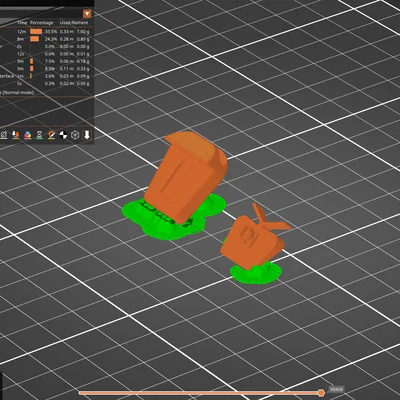
Task: Toggle the color changes icon with colored circles
Action: [28, 135]
